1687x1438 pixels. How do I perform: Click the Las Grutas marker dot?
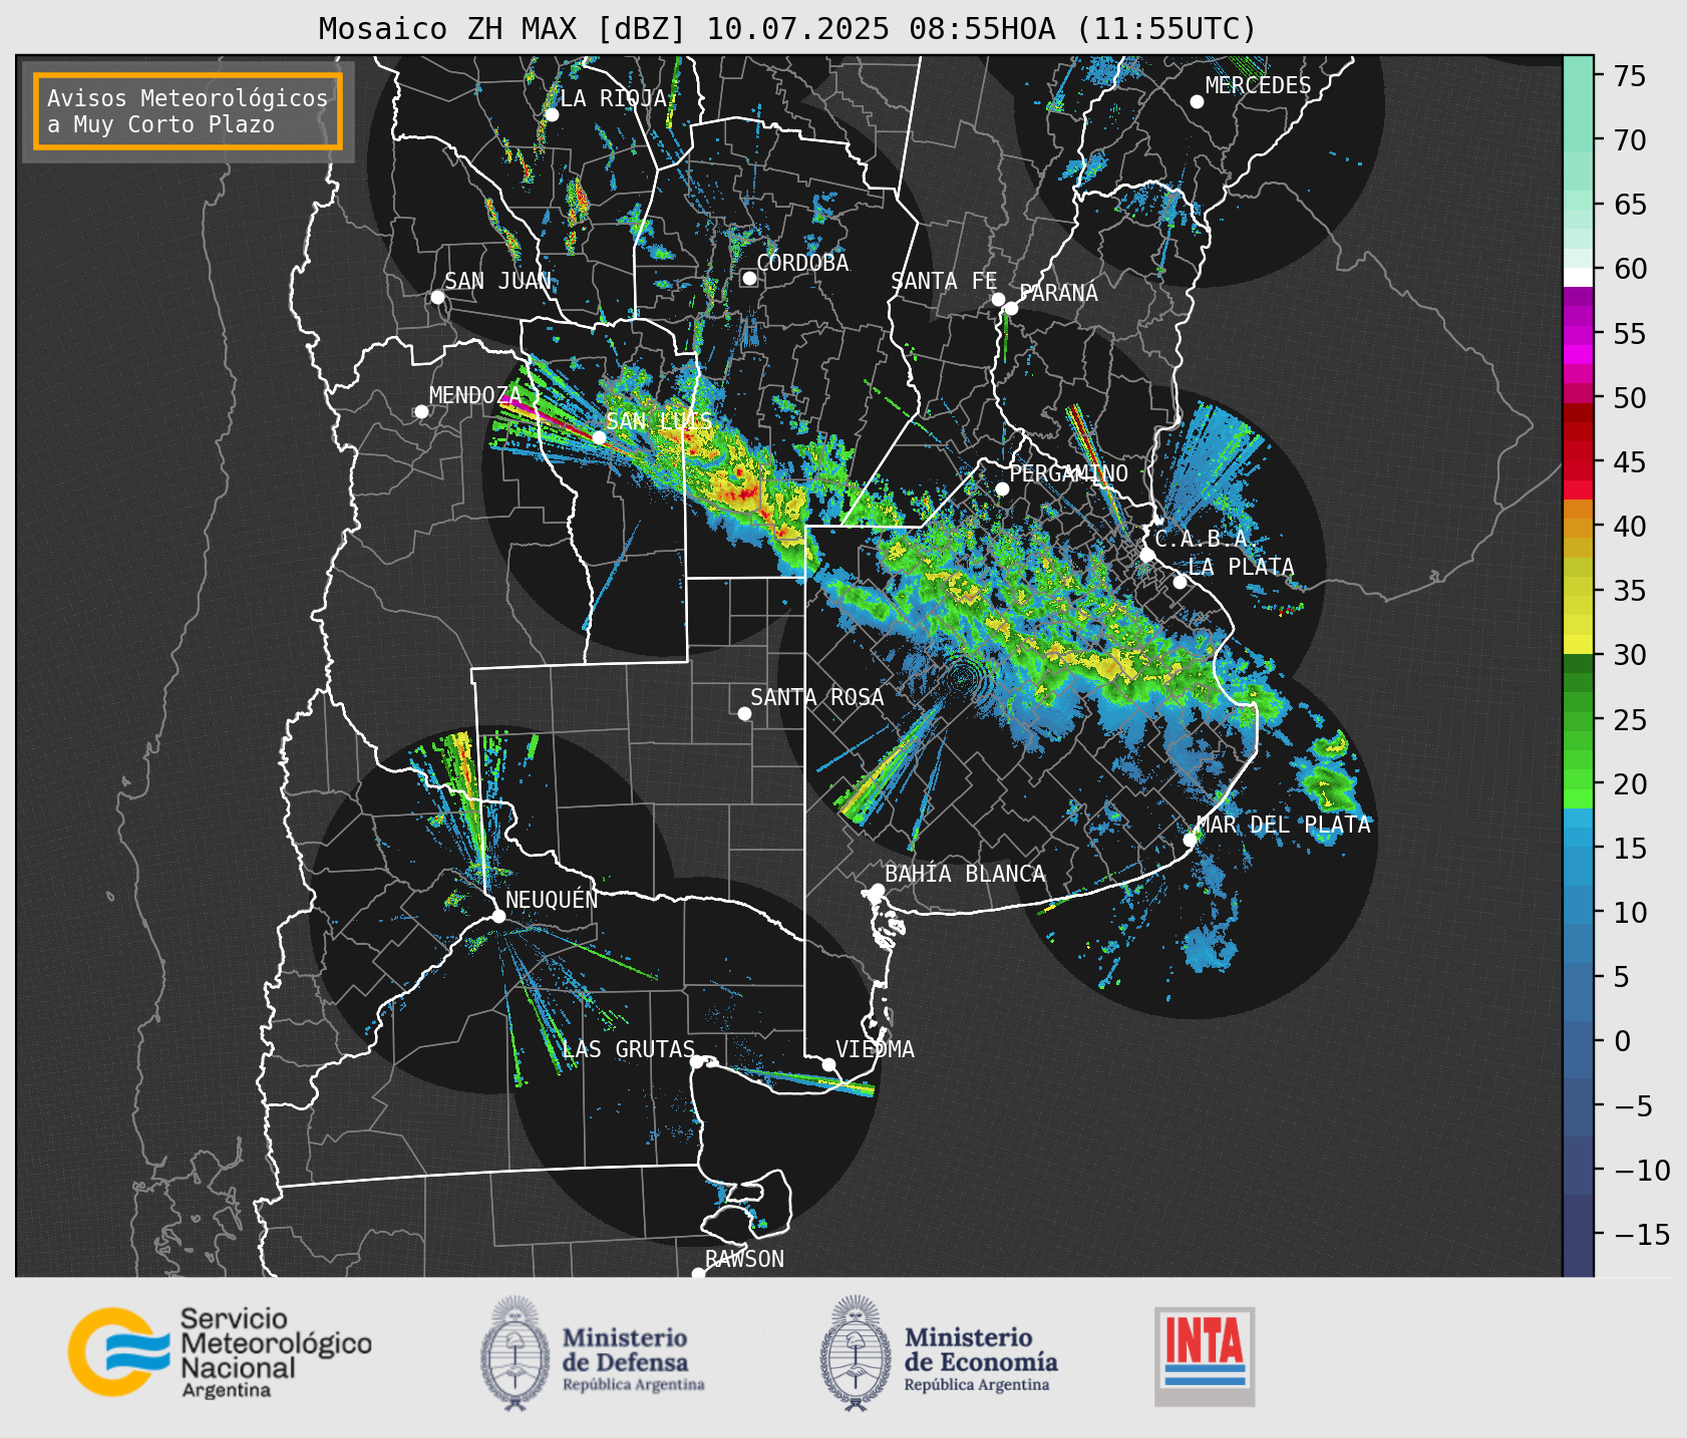697,1061
